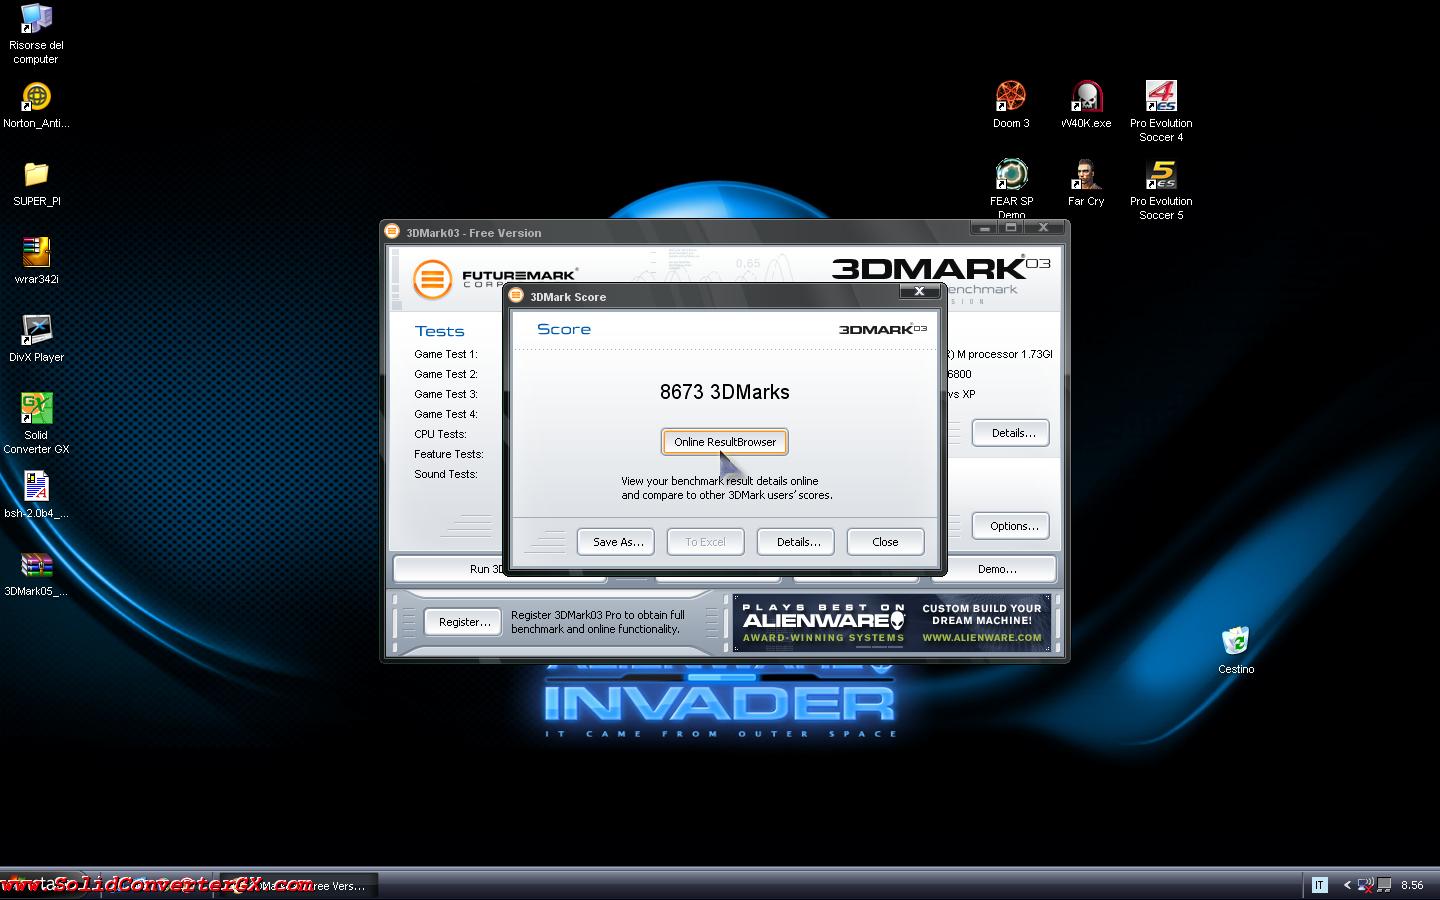Screen dimensions: 1440x900
Task: Launch the DivX Player shortcut
Action: 36,339
